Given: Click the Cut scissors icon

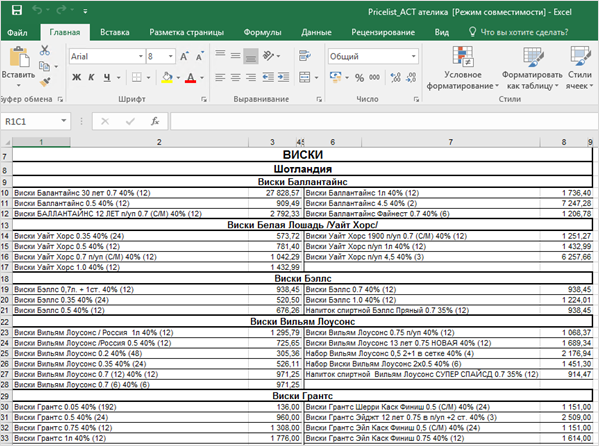Looking at the screenshot, I should point(45,50).
